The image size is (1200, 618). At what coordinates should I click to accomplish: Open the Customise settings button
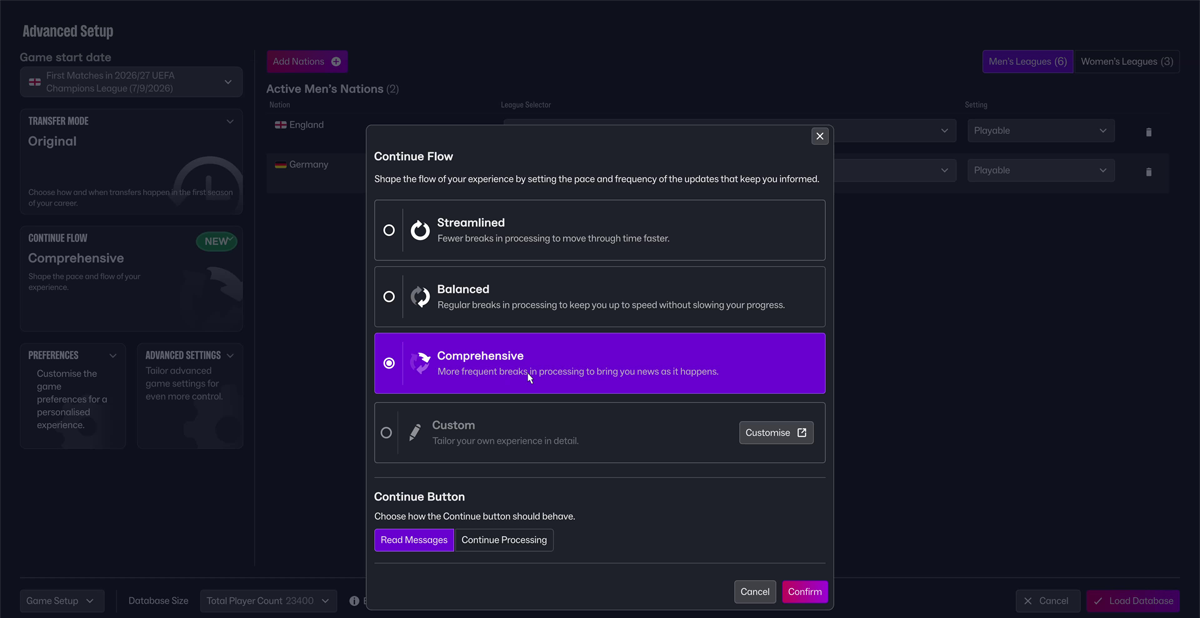tap(776, 433)
